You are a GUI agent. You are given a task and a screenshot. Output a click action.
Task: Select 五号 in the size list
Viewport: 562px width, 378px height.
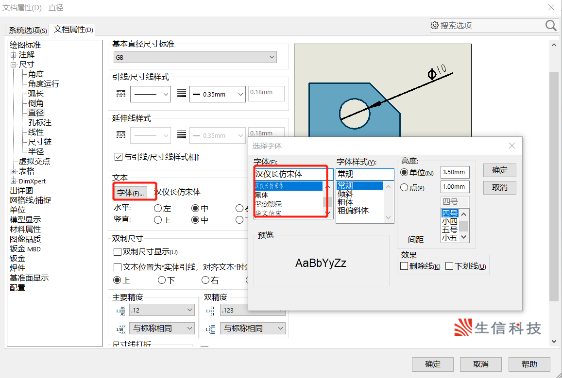(449, 230)
